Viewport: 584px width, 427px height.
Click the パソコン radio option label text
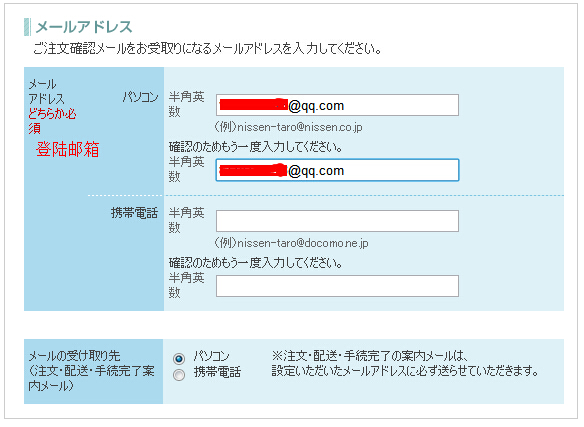point(211,357)
